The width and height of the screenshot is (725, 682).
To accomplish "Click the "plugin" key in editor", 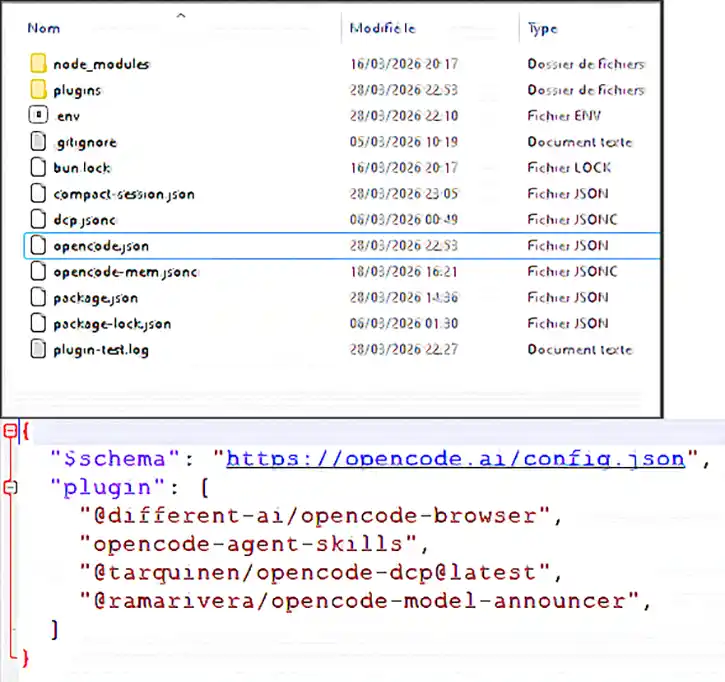I will 107,488.
